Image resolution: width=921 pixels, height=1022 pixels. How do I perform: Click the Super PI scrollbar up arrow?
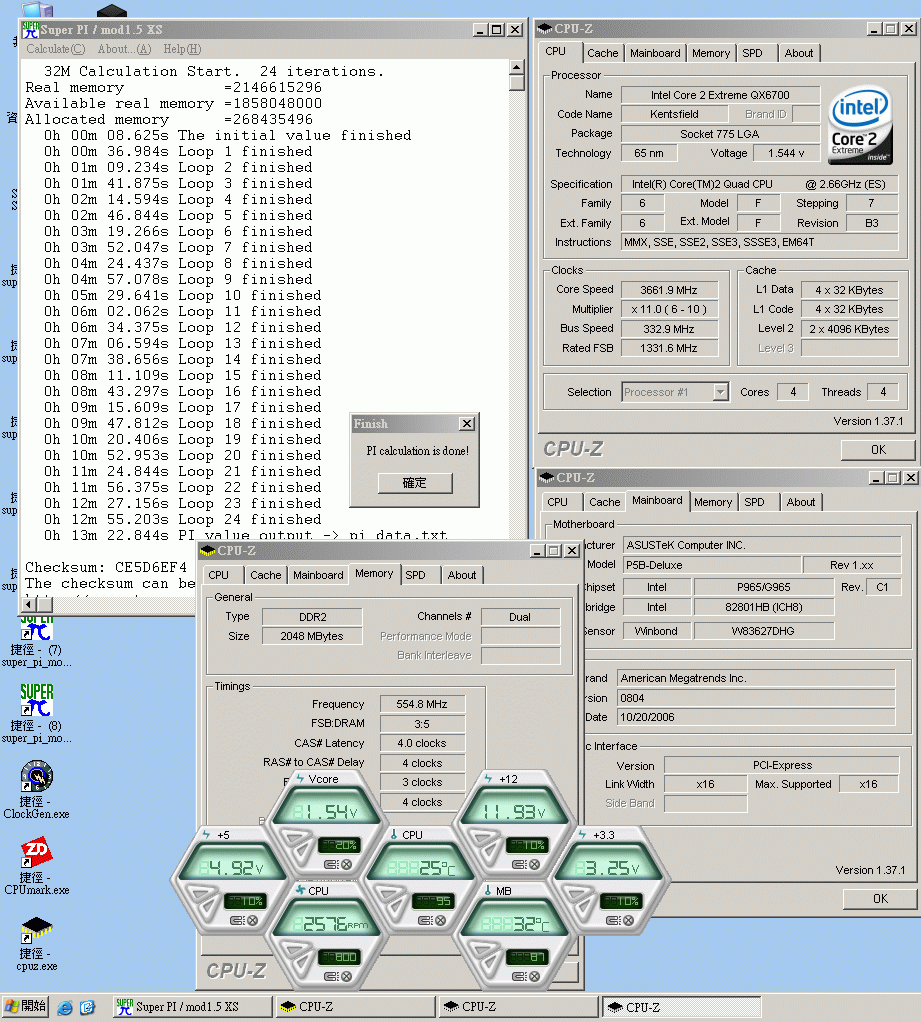point(516,67)
